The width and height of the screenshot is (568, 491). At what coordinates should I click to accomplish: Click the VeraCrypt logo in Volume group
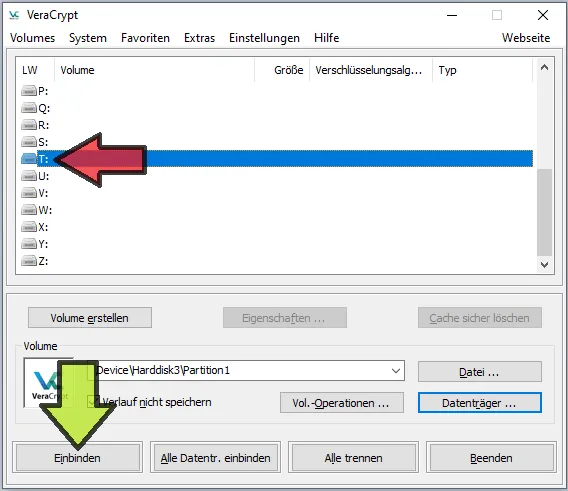49,383
